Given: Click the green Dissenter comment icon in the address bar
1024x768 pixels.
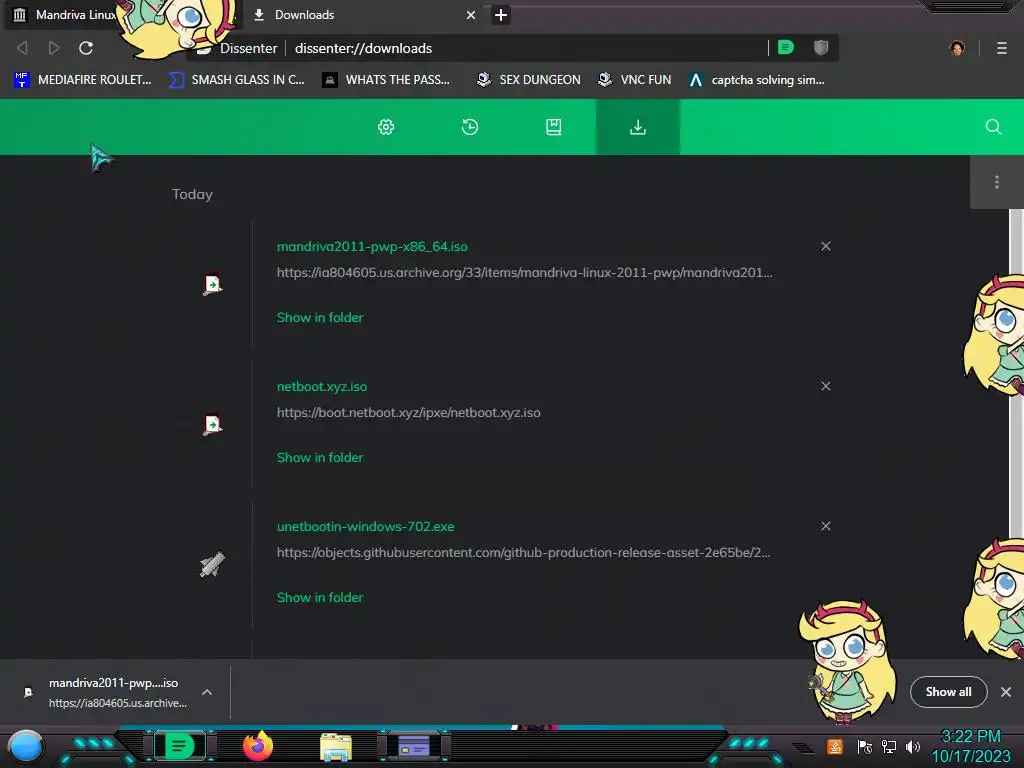Looking at the screenshot, I should pos(786,48).
